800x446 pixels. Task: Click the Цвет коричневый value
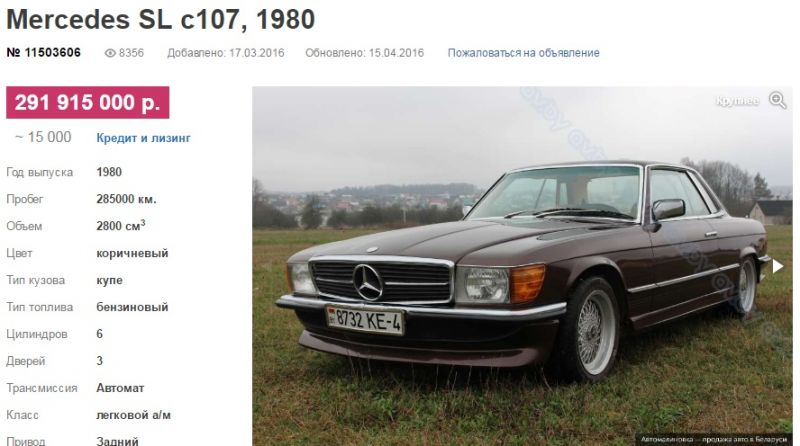132,253
